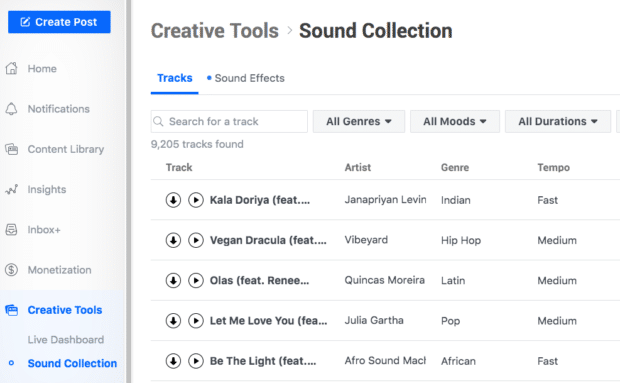620x383 pixels.
Task: Open Inbox+ in the sidebar
Action: pyautogui.click(x=44, y=230)
